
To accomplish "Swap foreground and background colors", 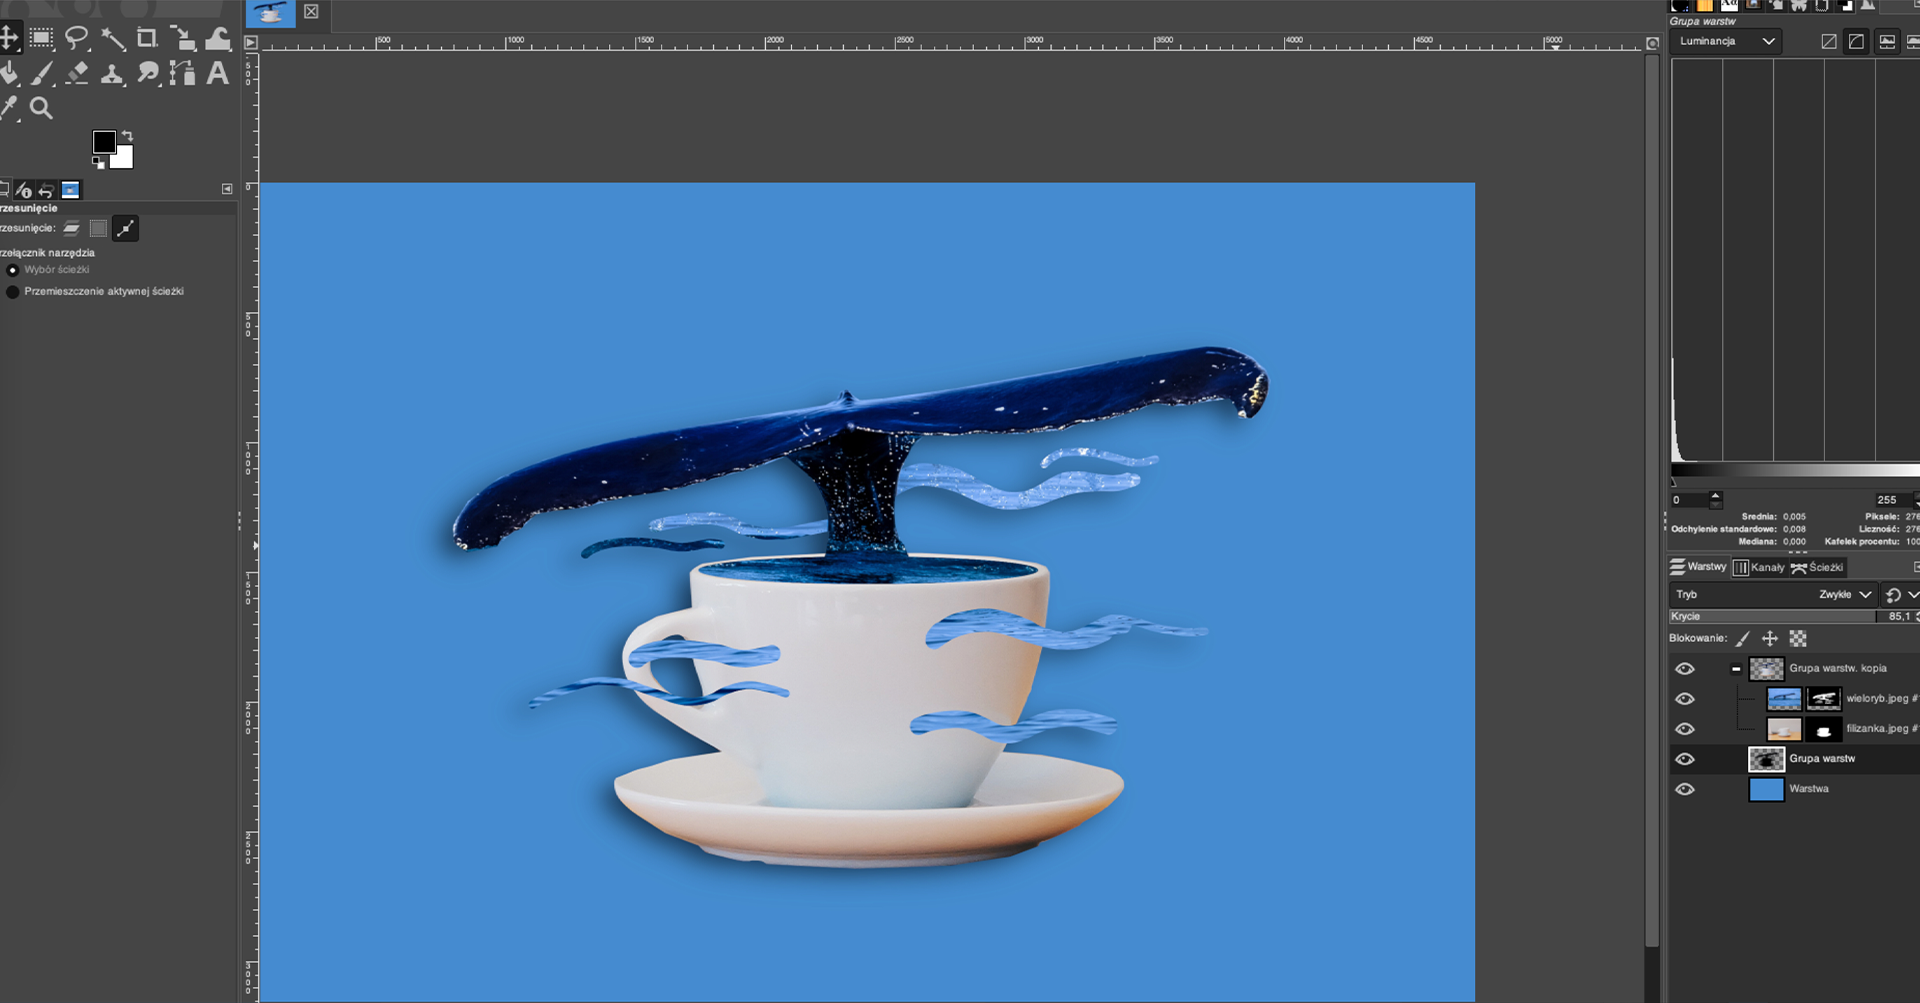I will pyautogui.click(x=127, y=136).
